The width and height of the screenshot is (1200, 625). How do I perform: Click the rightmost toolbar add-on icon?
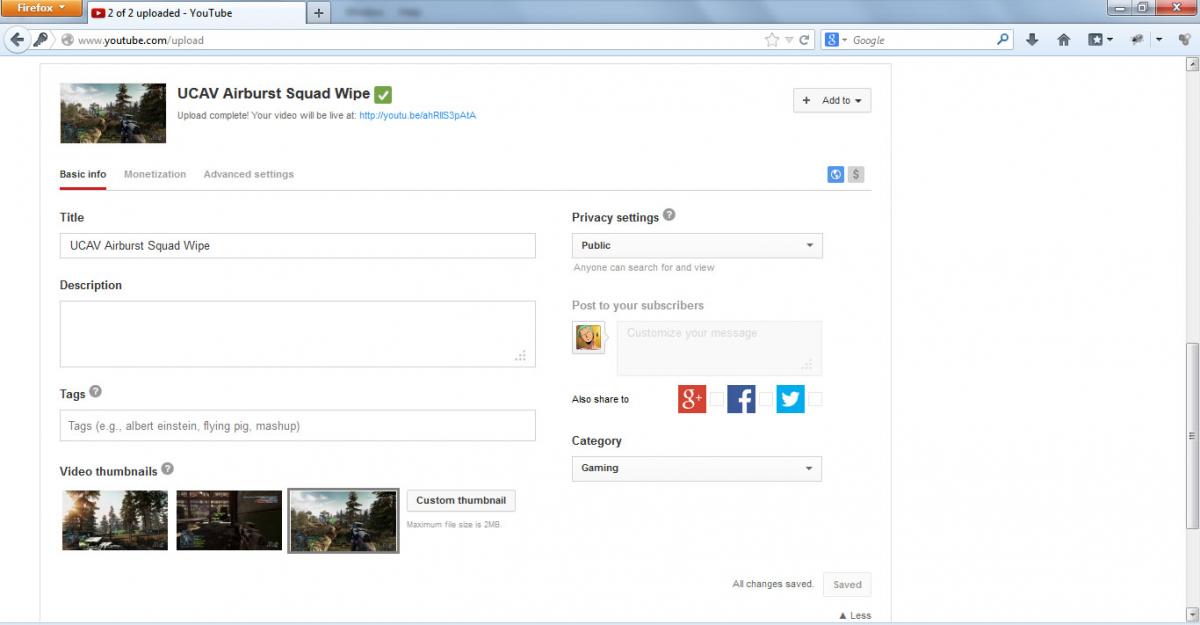point(1185,40)
